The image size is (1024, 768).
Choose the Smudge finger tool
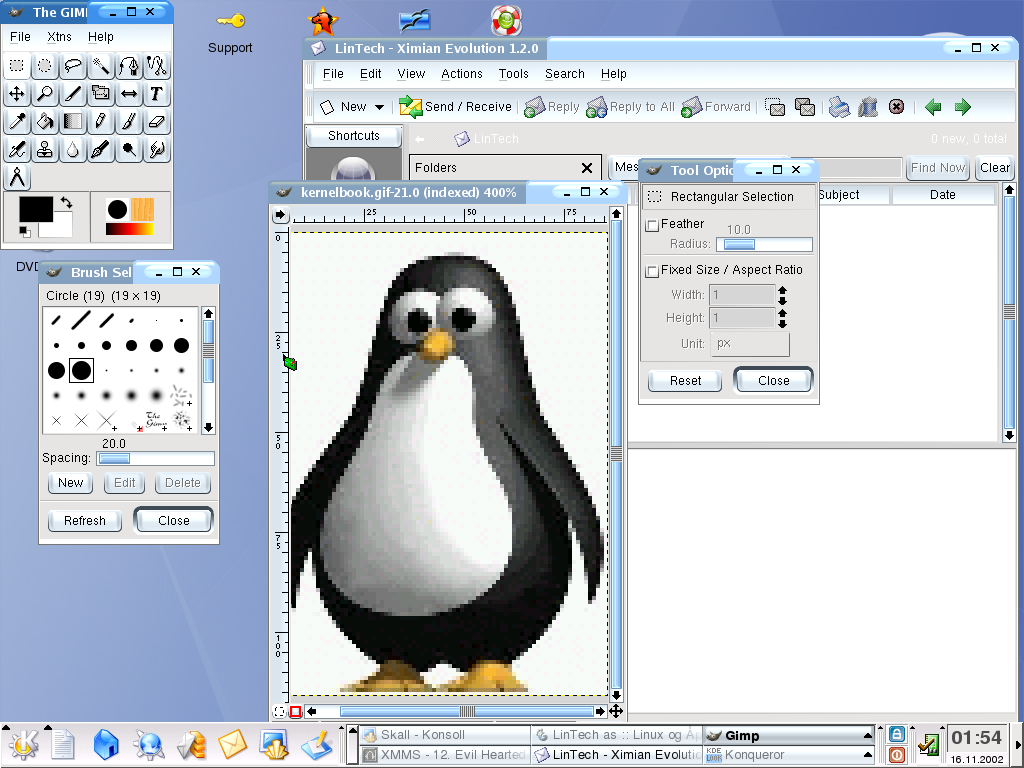(157, 150)
